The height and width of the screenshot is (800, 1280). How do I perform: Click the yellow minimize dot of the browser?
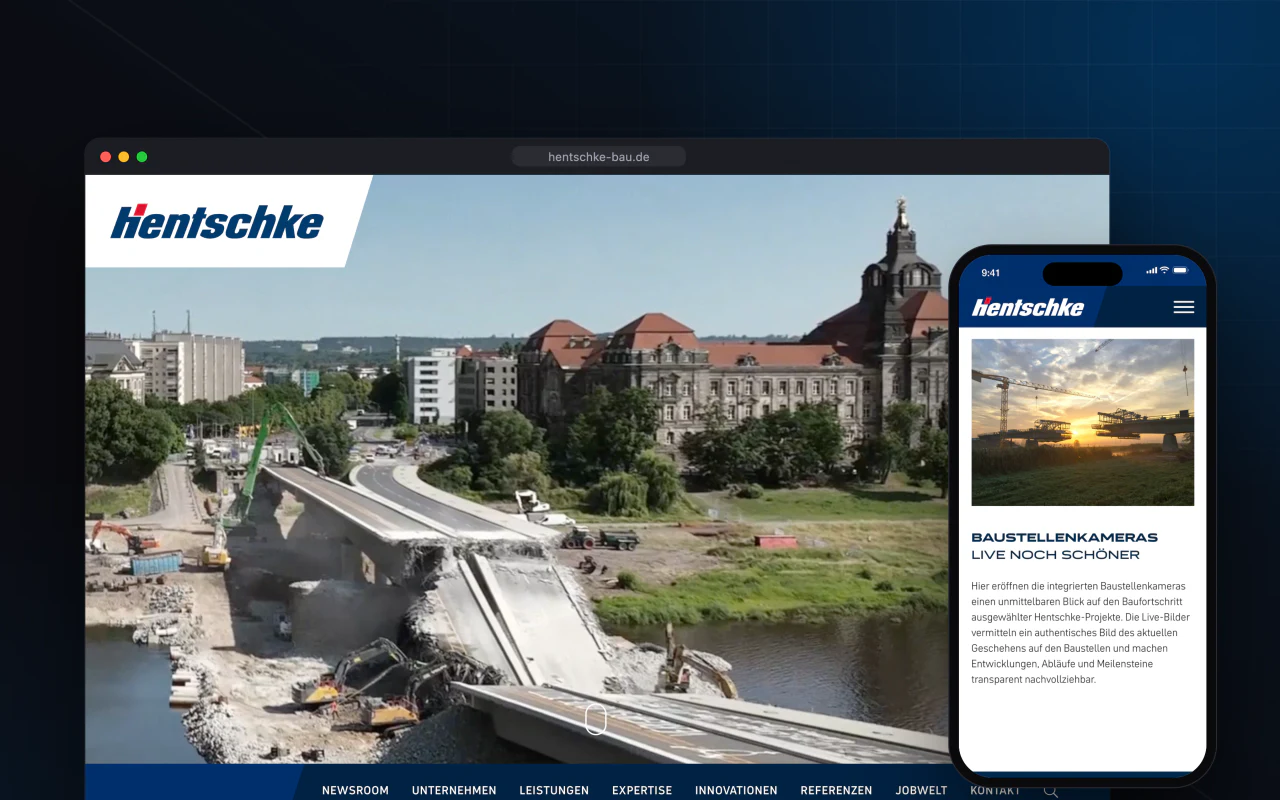tap(124, 157)
